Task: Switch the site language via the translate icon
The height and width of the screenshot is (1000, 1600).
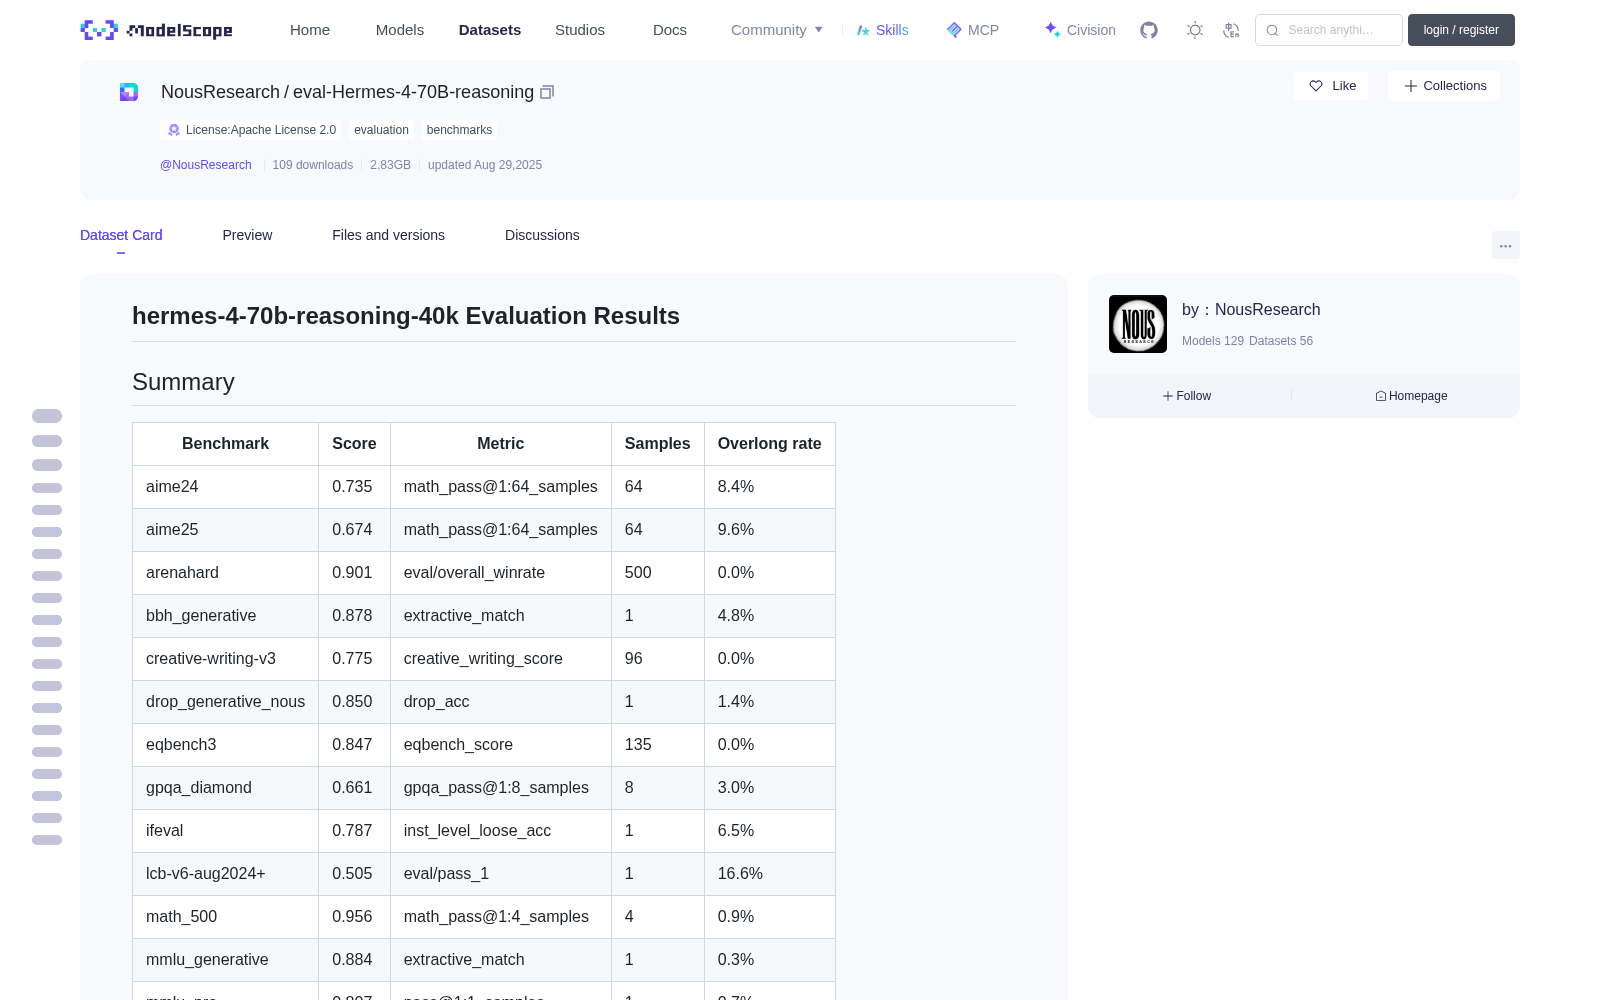Action: coord(1231,30)
